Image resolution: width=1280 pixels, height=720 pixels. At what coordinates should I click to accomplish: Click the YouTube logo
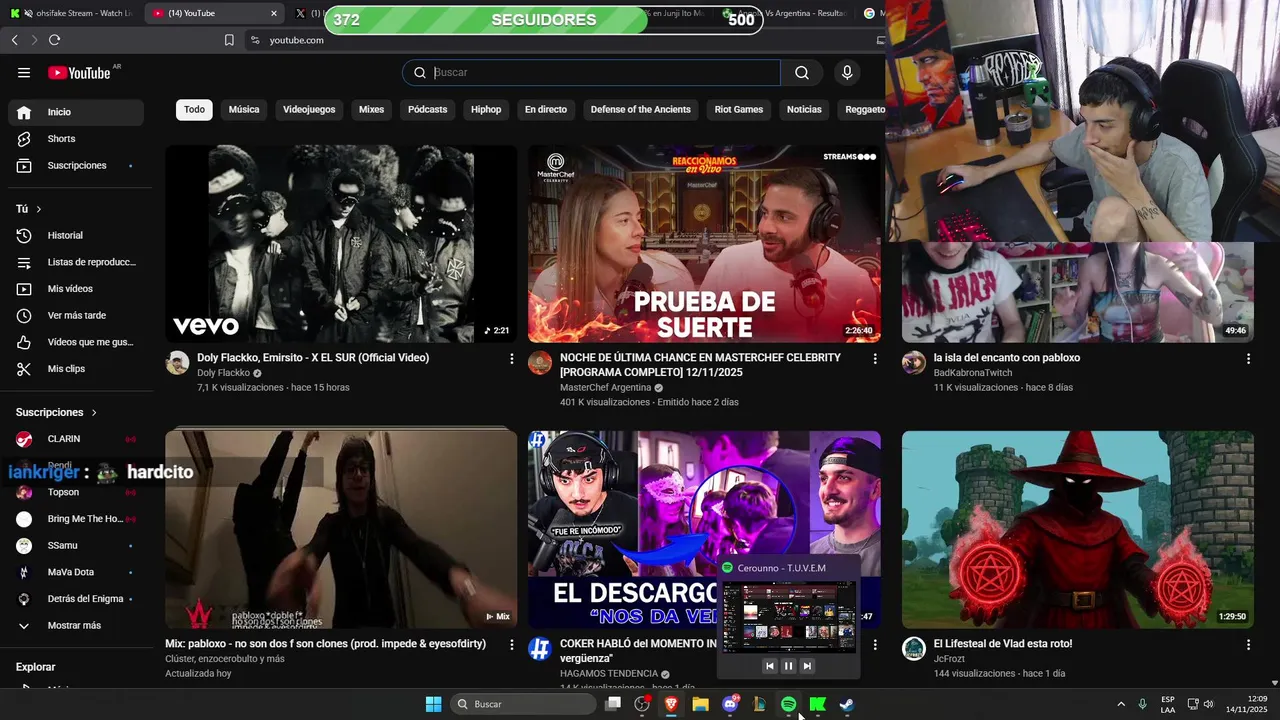pos(79,73)
